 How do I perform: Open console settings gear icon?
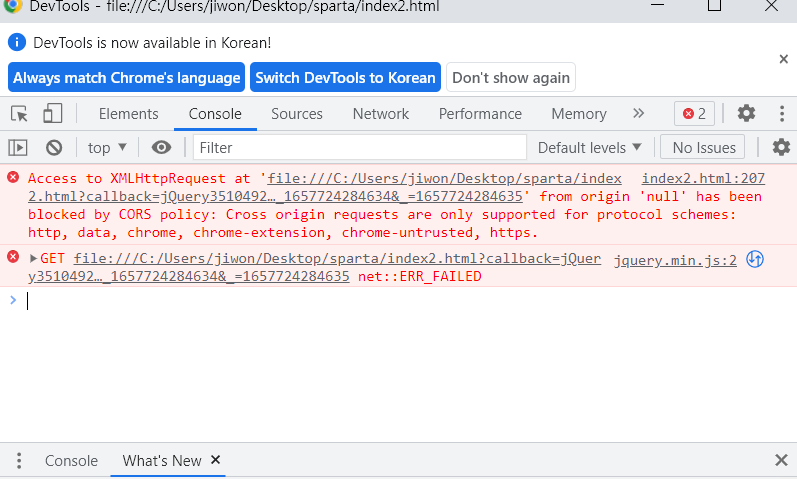click(781, 147)
